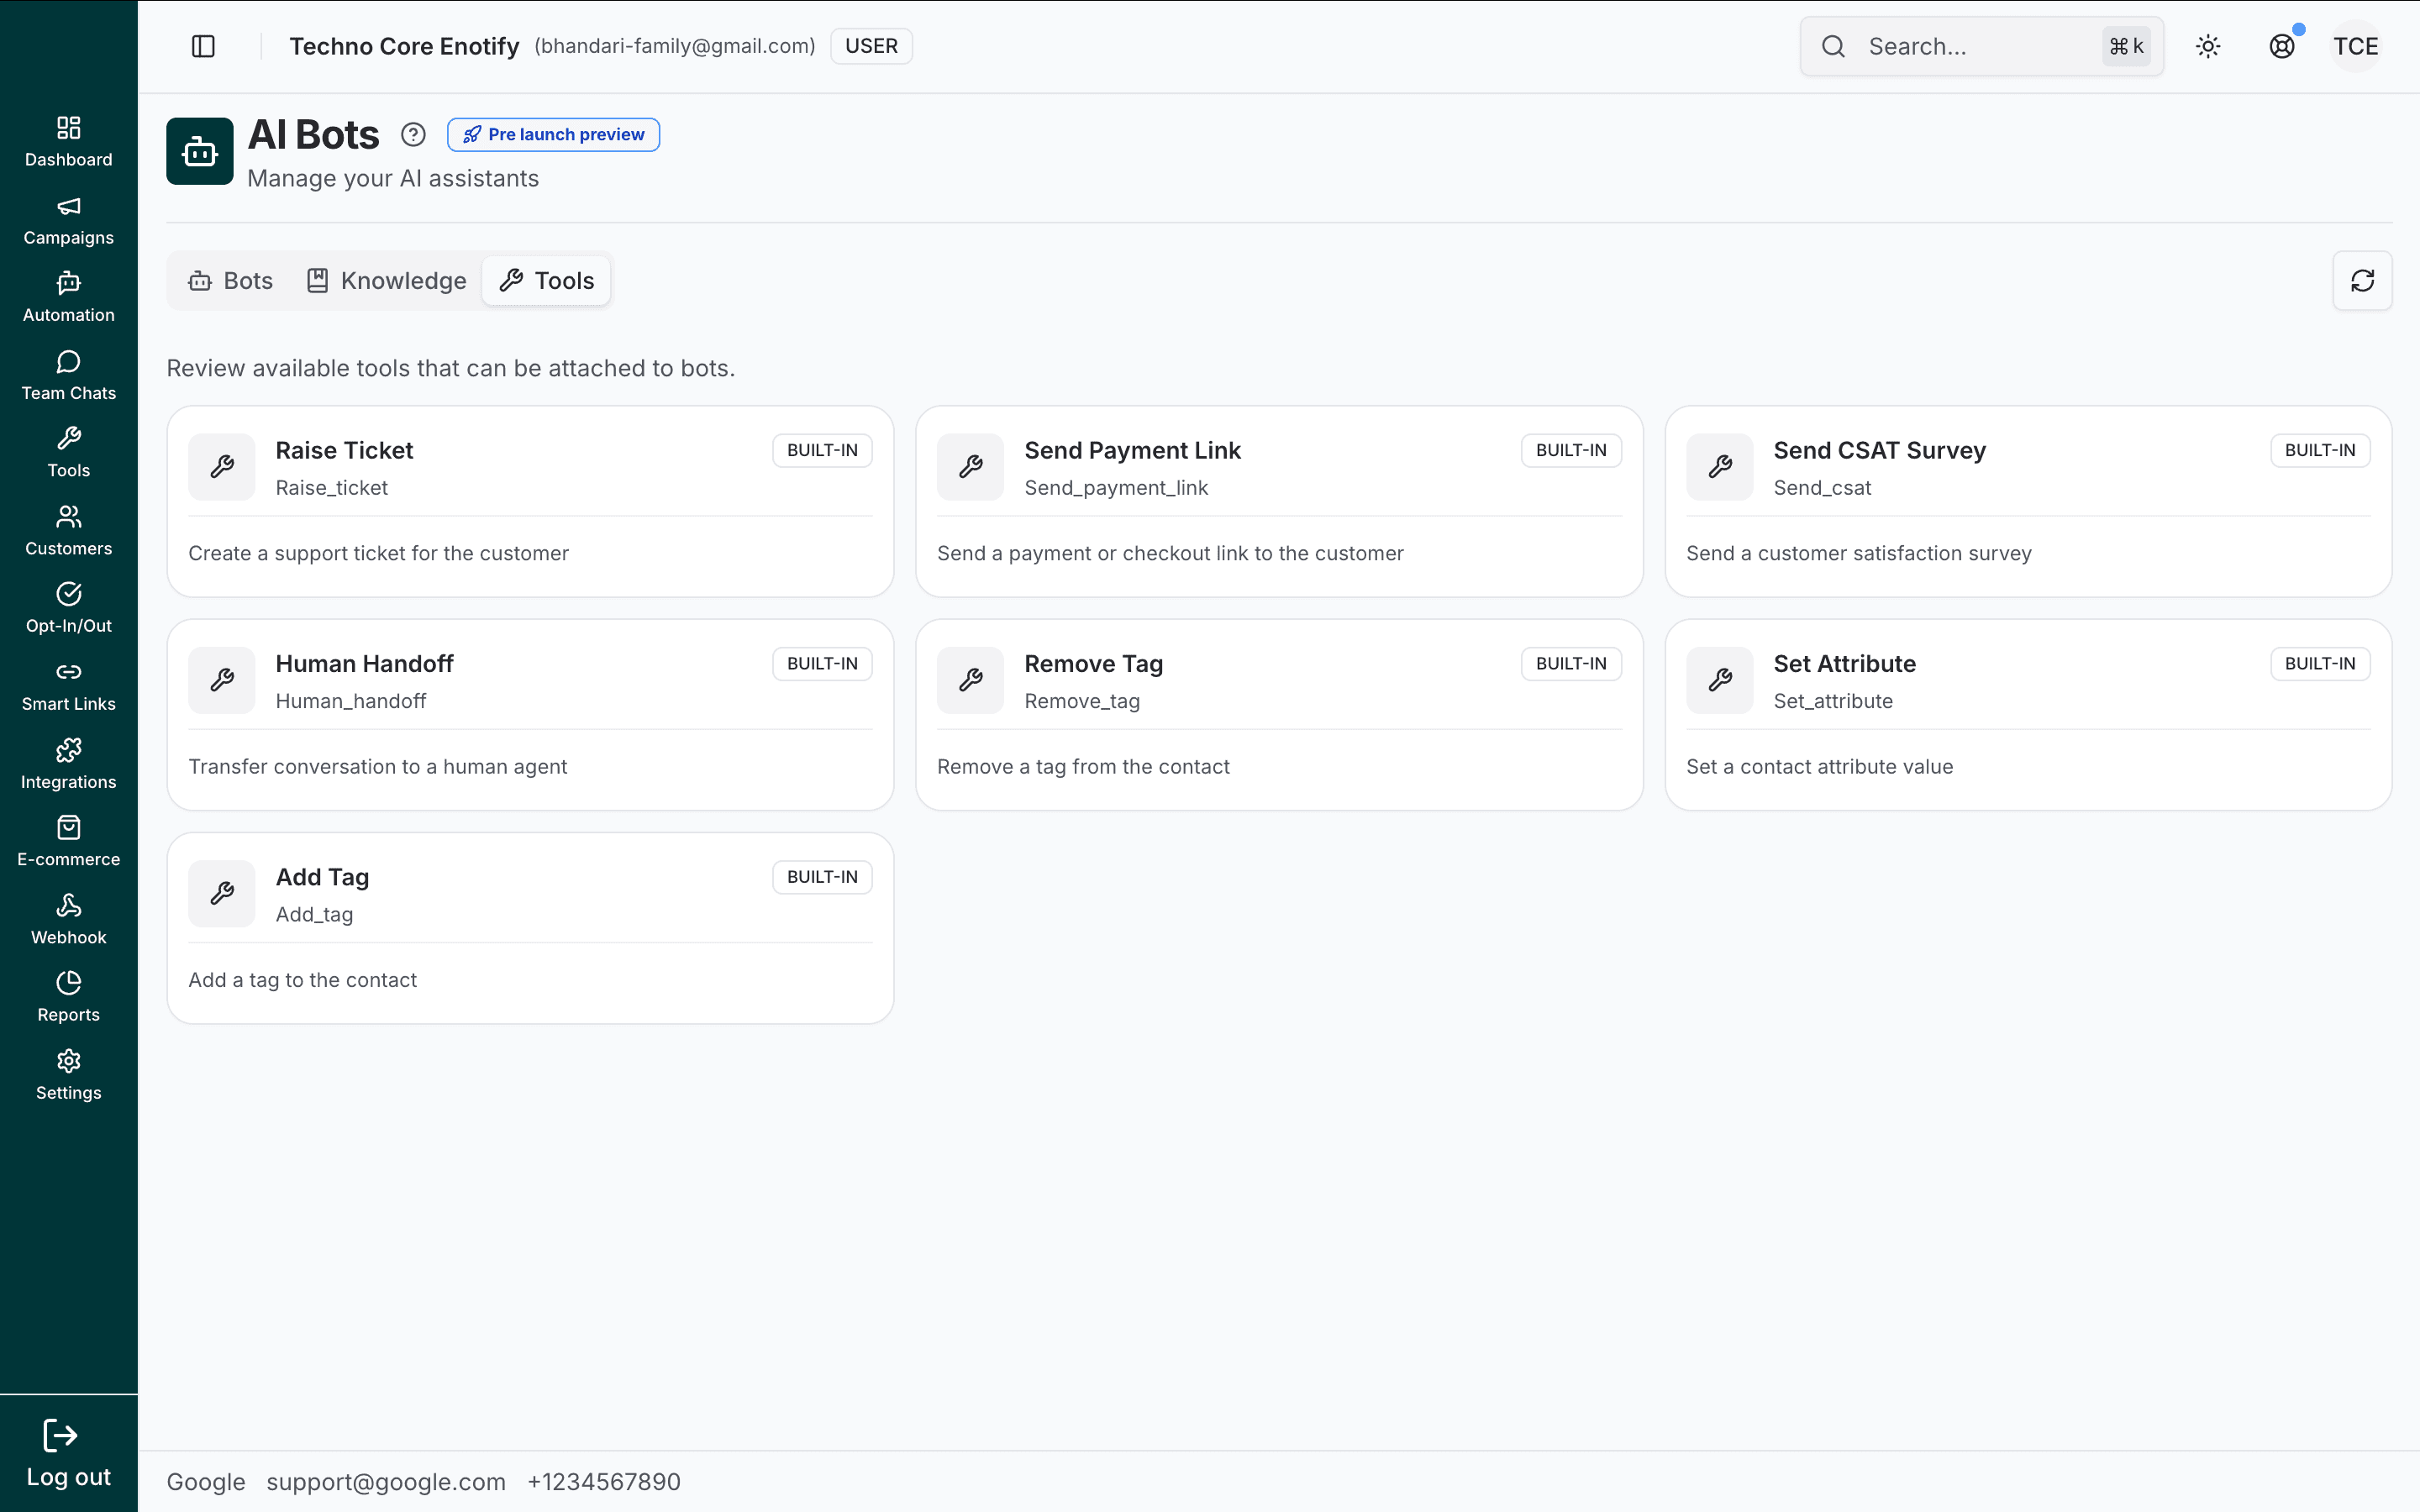This screenshot has width=2420, height=1512.
Task: Open Campaigns from the sidebar
Action: point(68,220)
